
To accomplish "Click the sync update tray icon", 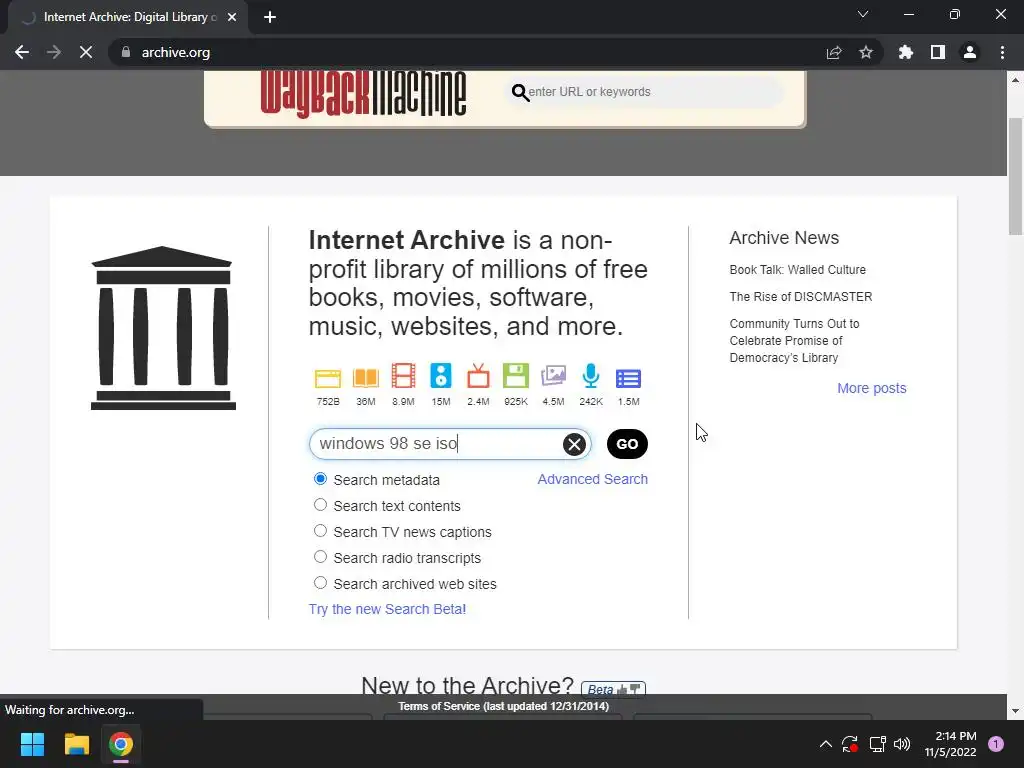I will point(850,744).
